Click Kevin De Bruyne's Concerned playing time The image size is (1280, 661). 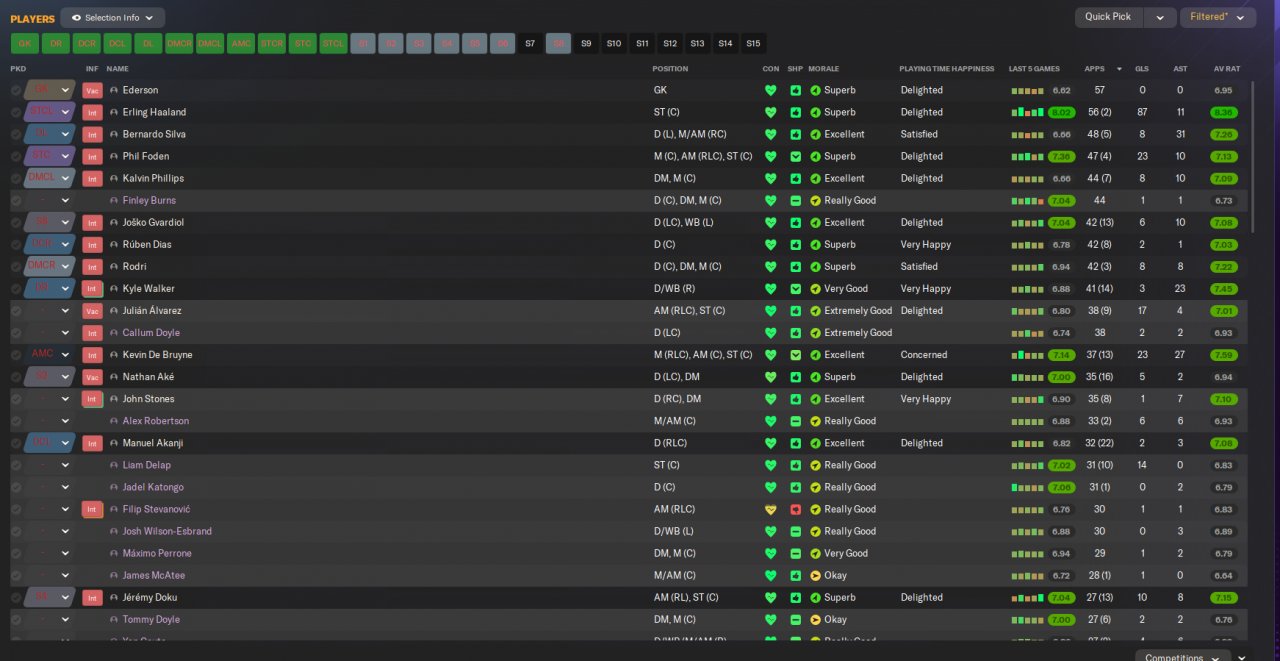(924, 355)
